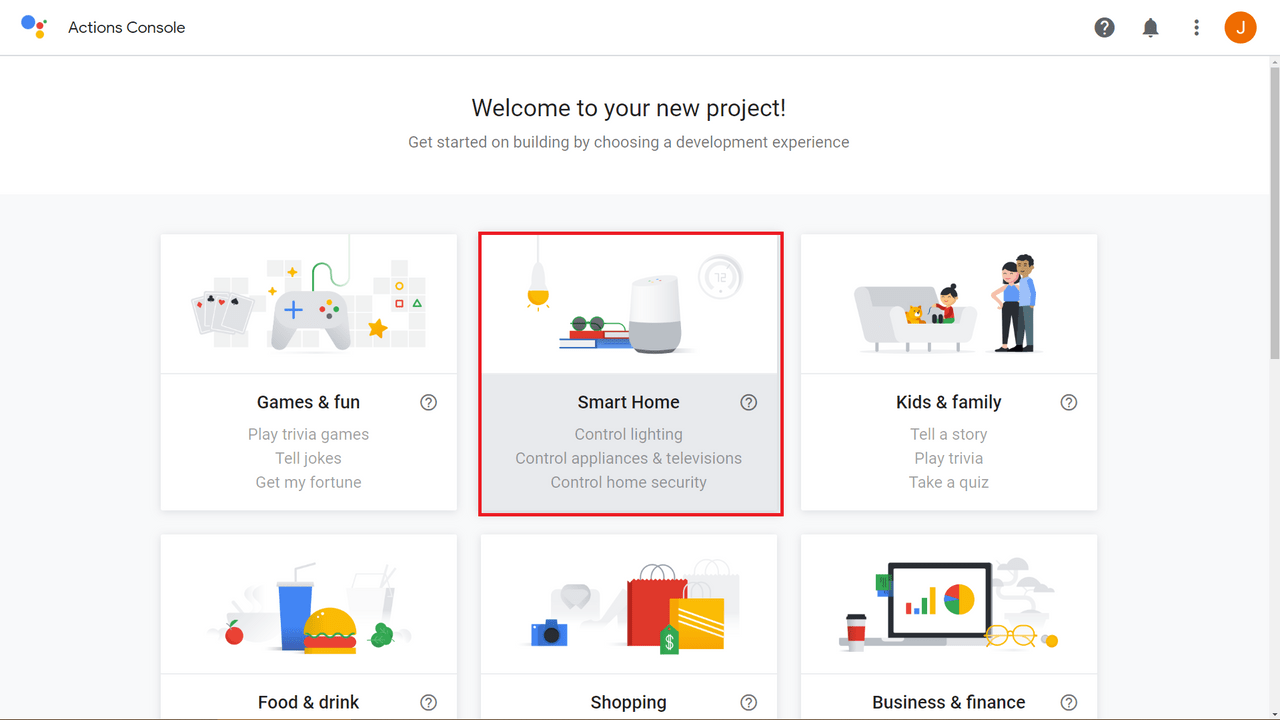Choose the Food & drink title
1280x720 pixels.
pyautogui.click(x=308, y=702)
